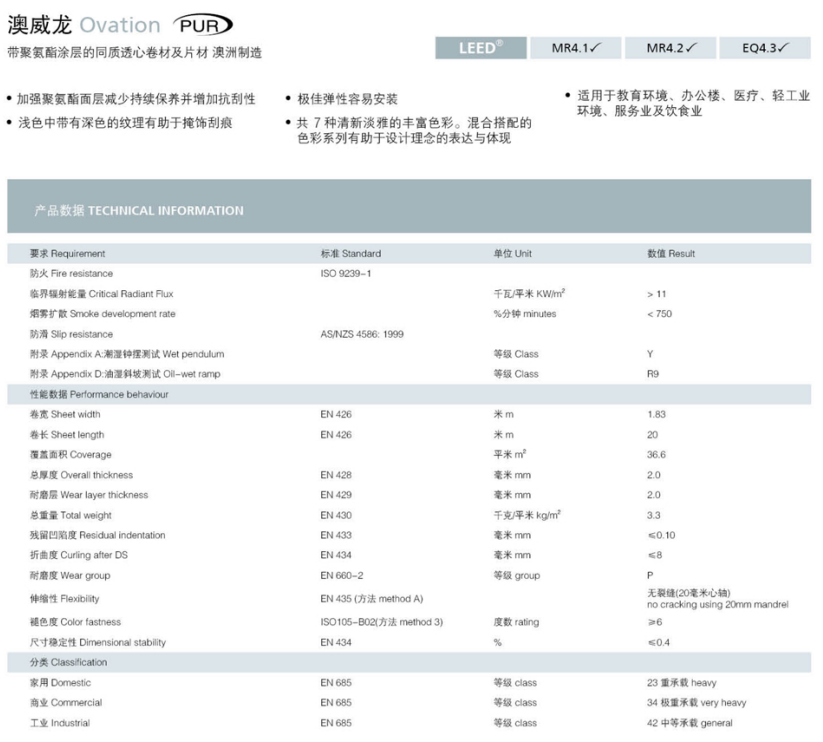Image resolution: width=823 pixels, height=742 pixels.
Task: Click the TECHNICAL INFORMATION header bar
Action: [139, 211]
